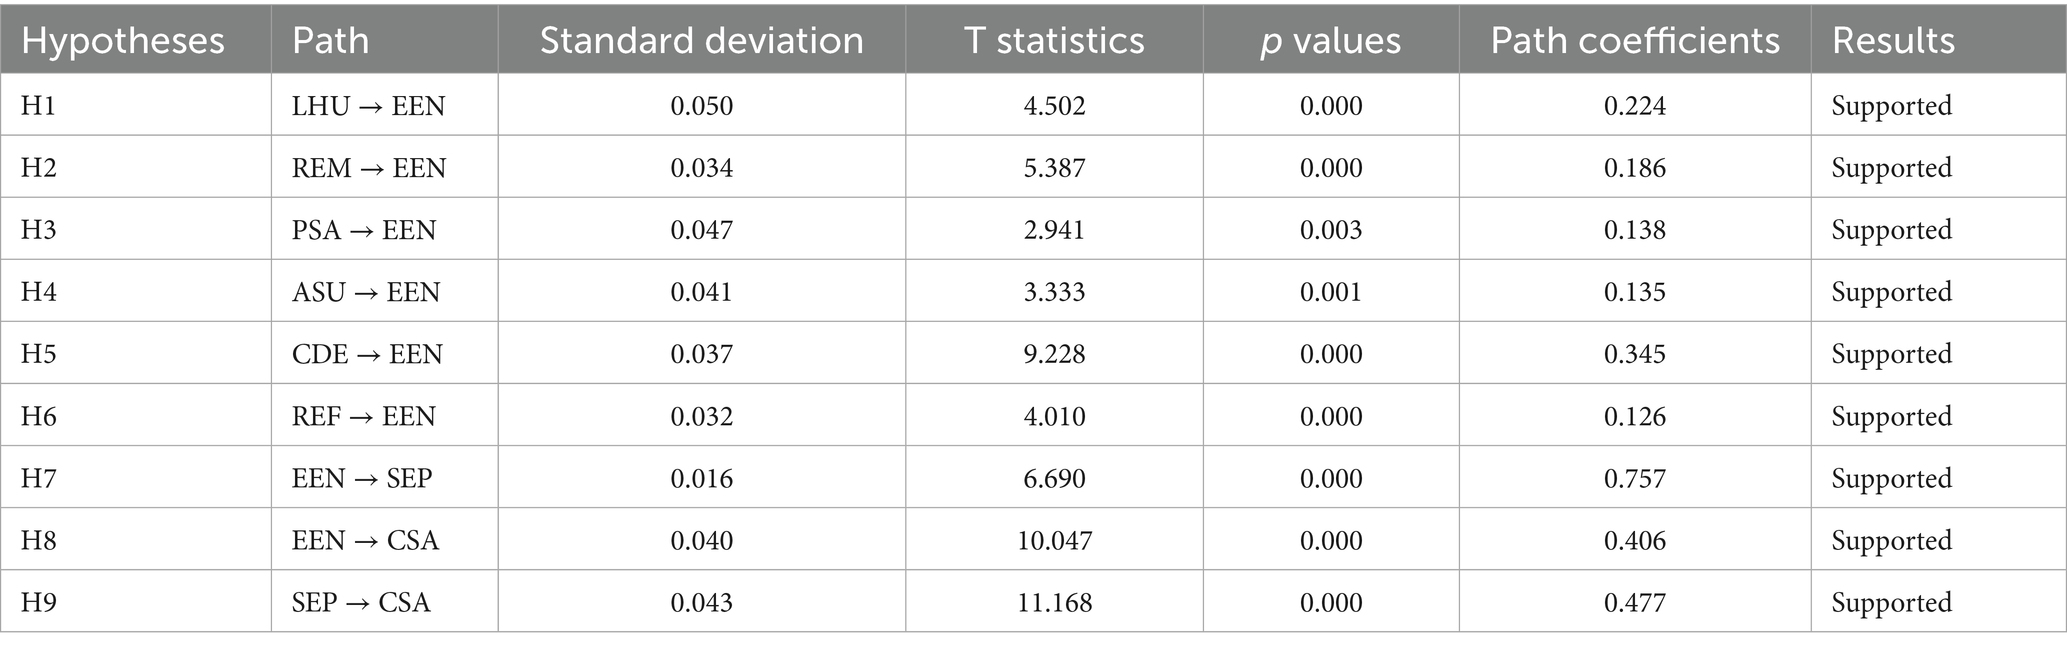Select the standard deviation 0.016 cell

702,478
